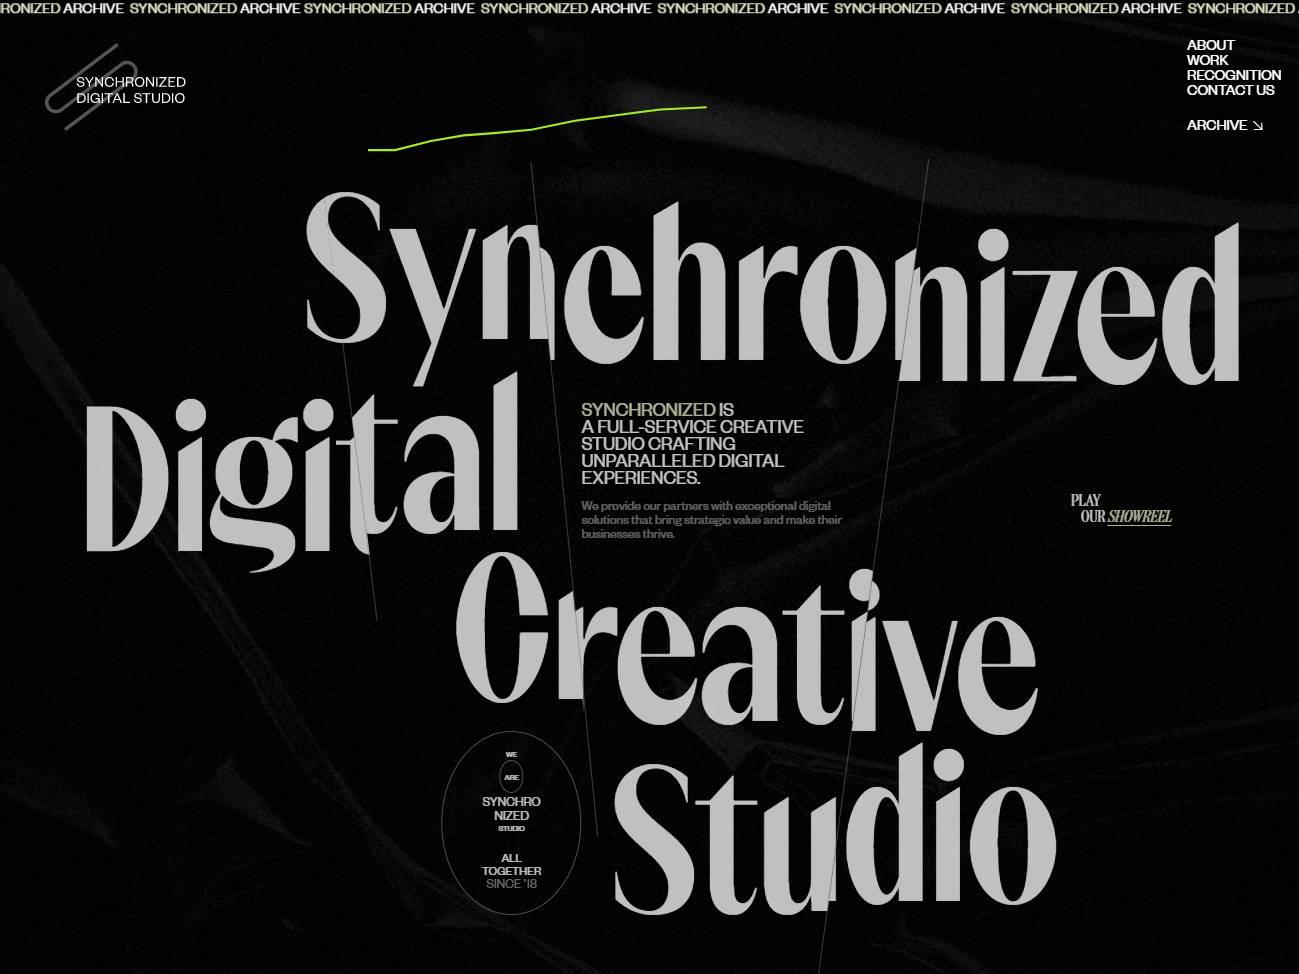Click the 'Synchronized Digital Studio' logo text
This screenshot has width=1299, height=974.
coord(131,90)
